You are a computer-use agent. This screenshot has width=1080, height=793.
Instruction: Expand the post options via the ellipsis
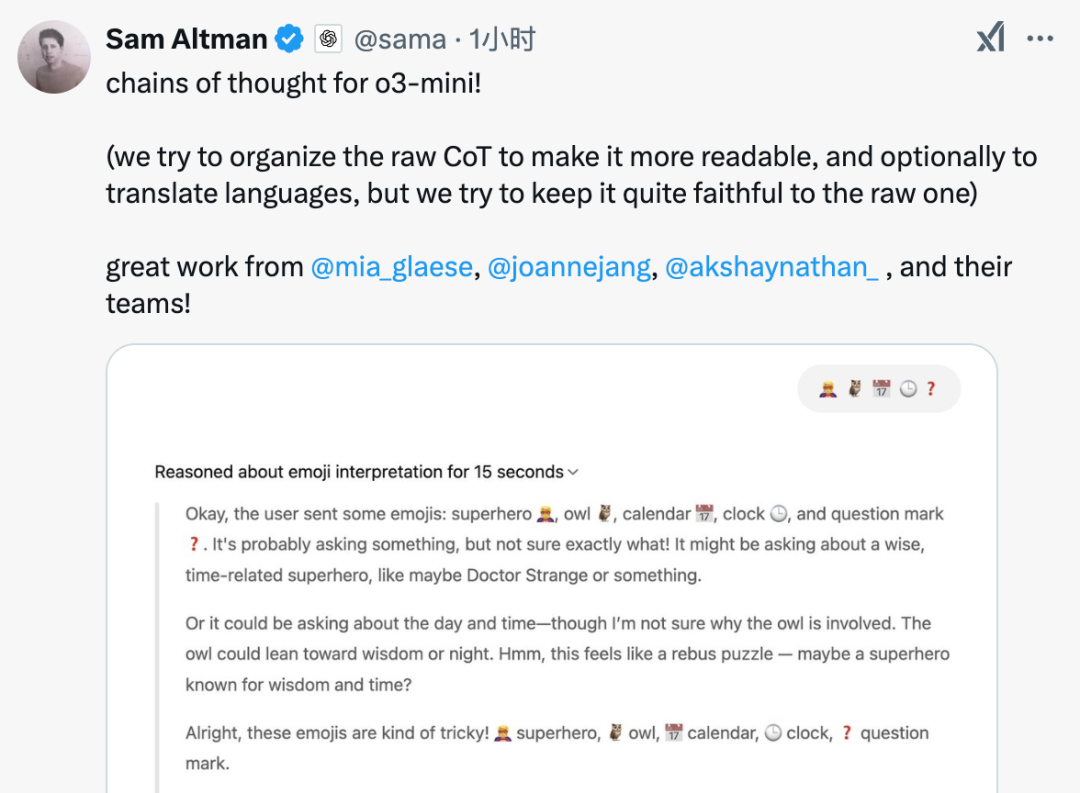tap(1041, 37)
